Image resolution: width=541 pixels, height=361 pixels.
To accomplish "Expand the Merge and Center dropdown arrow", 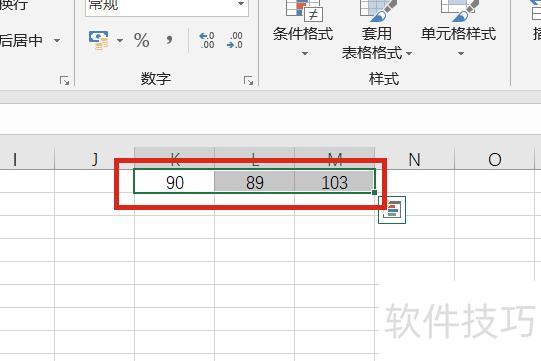I will 57,41.
